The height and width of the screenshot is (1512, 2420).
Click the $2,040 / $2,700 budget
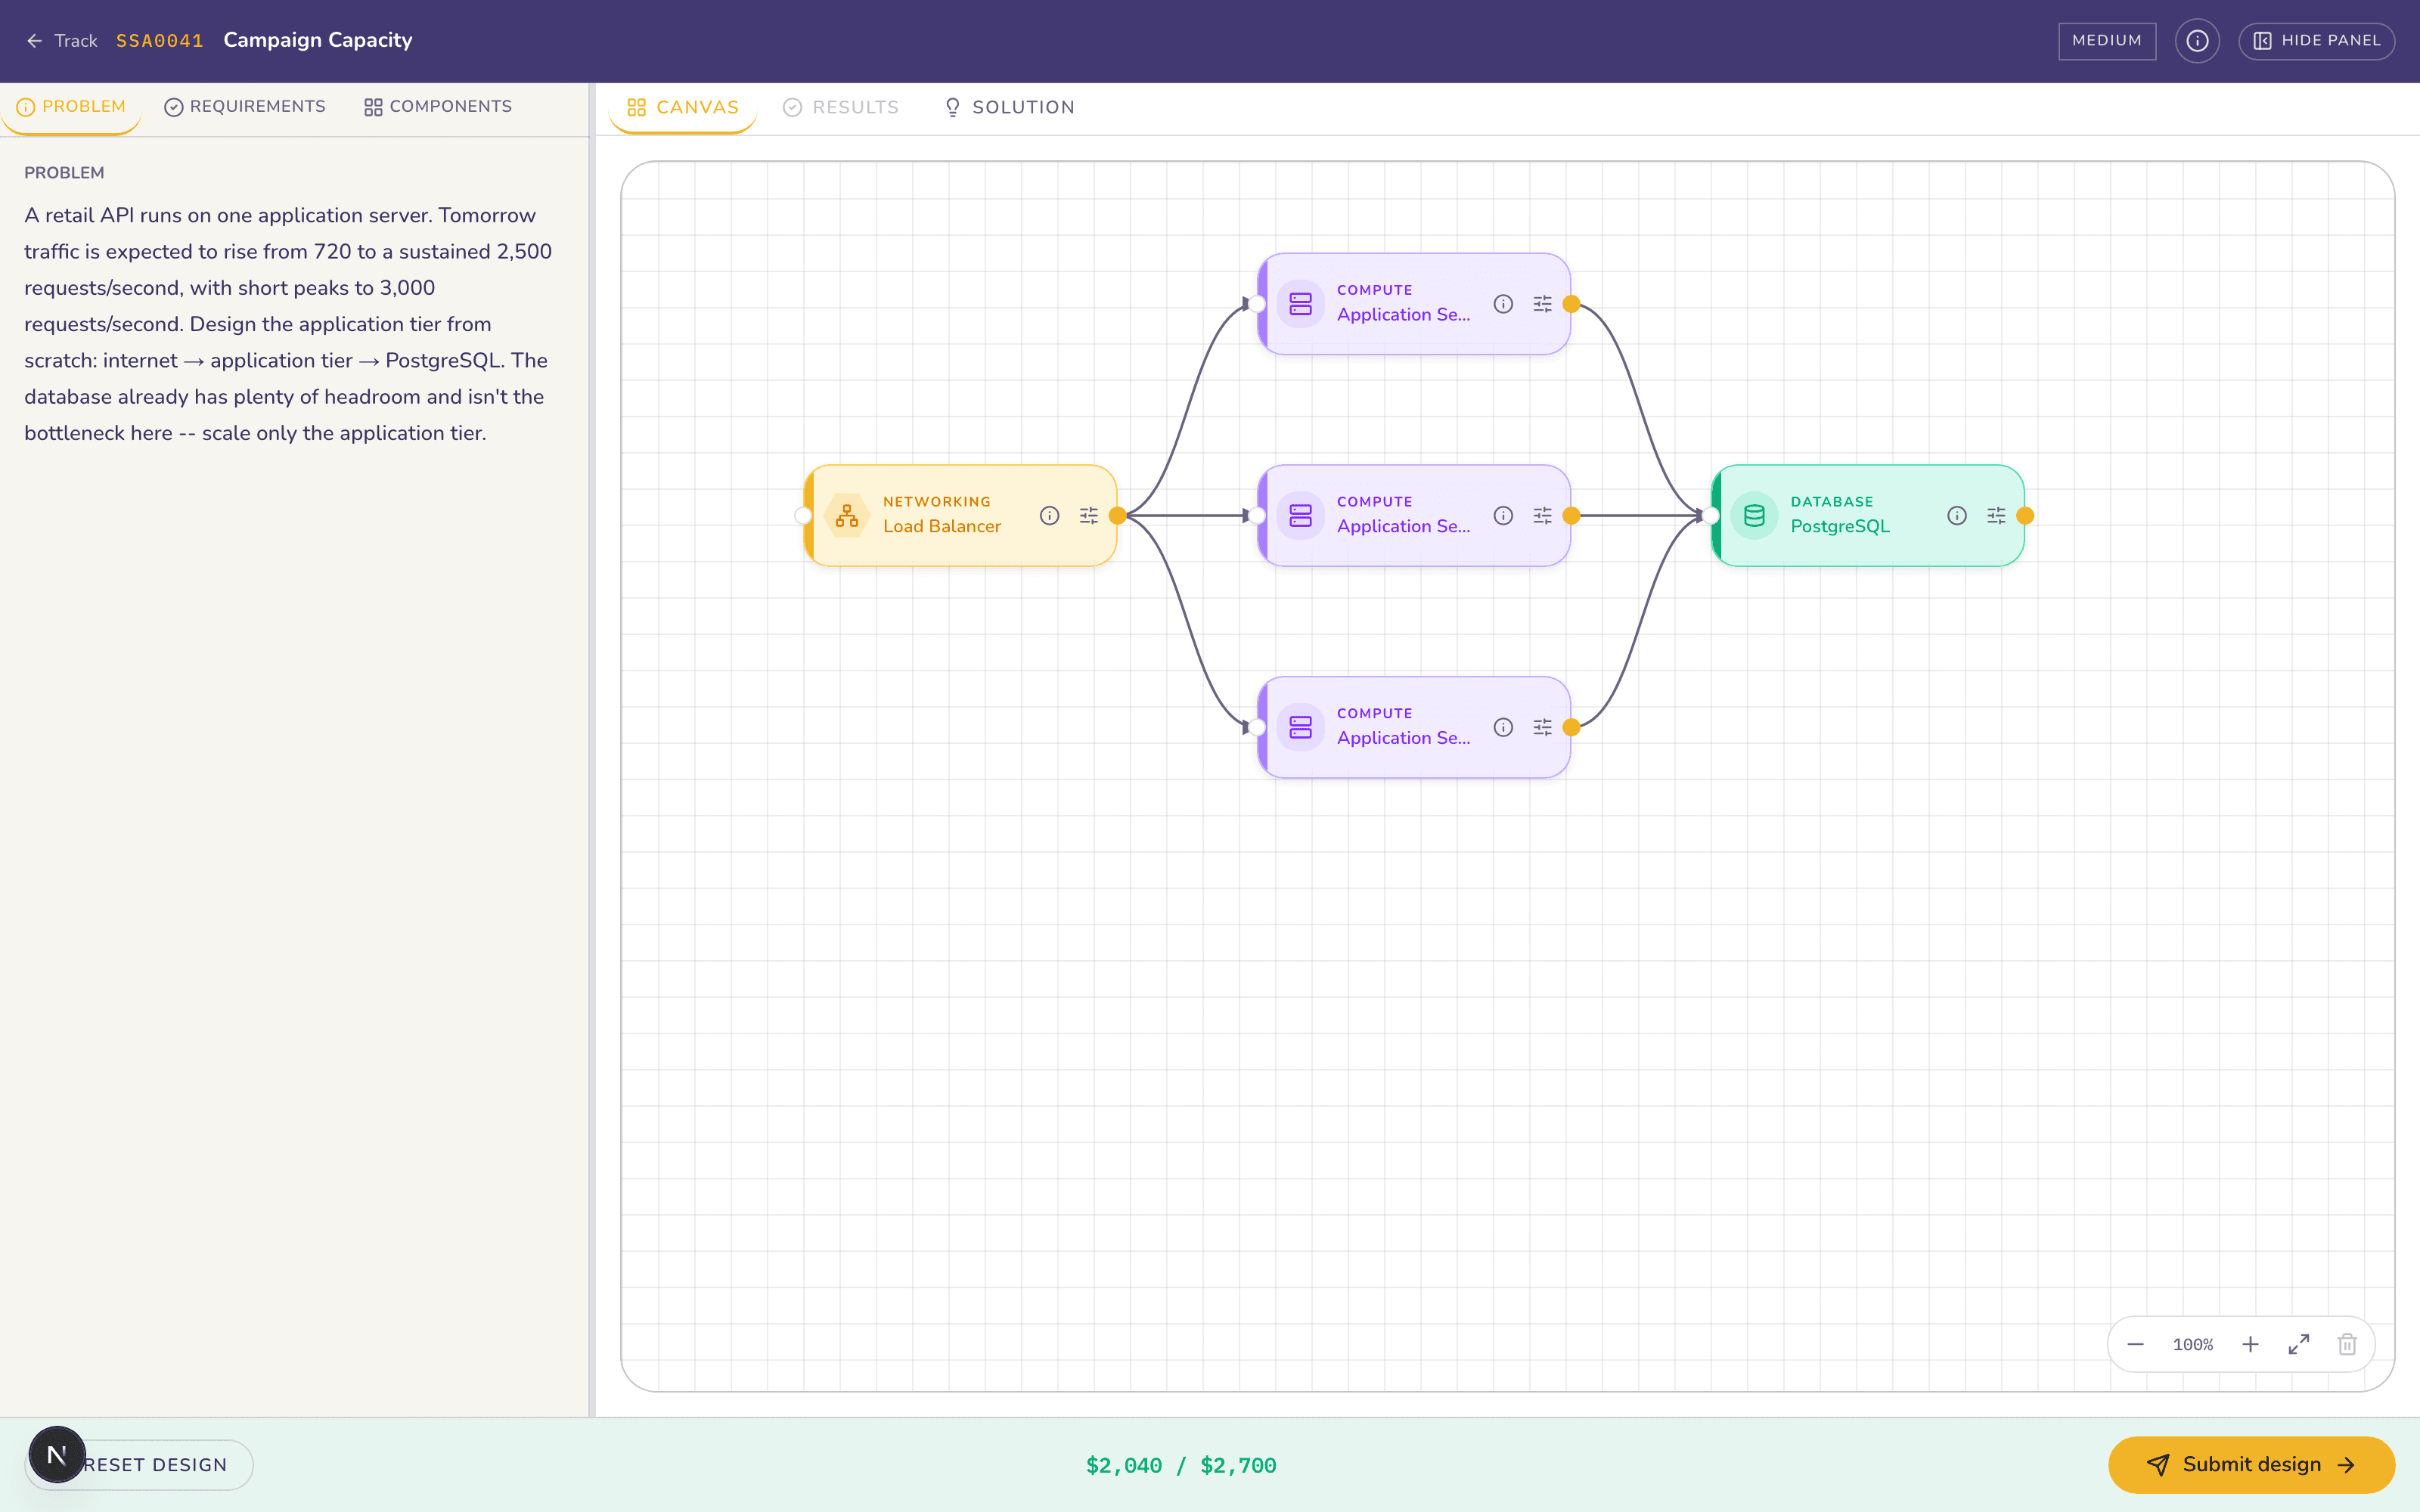(x=1181, y=1466)
